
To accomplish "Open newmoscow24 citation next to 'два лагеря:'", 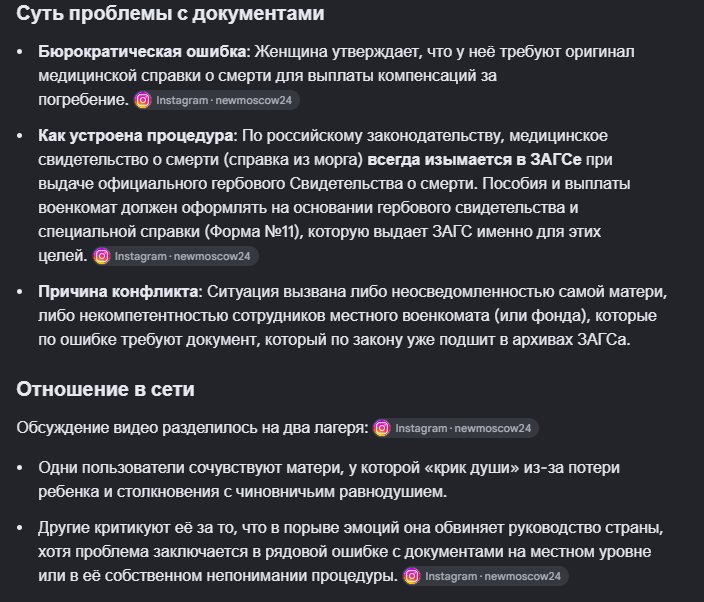I will 455,428.
